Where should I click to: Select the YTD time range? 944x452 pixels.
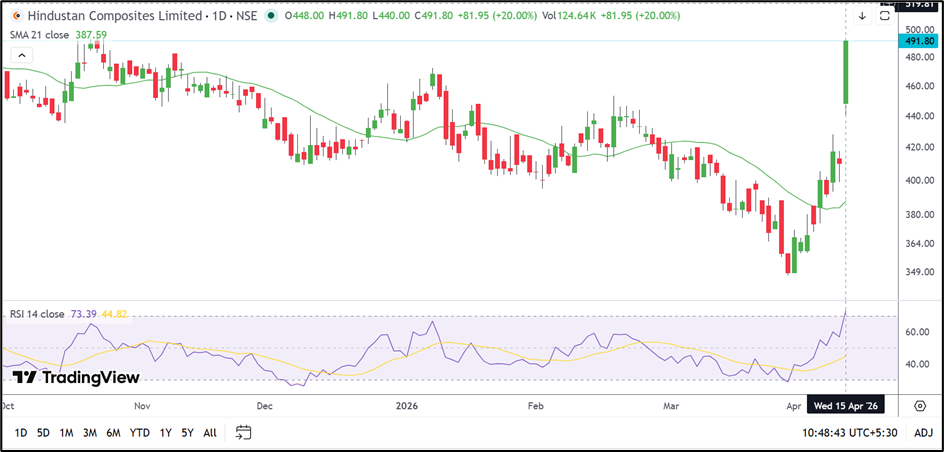click(x=139, y=433)
